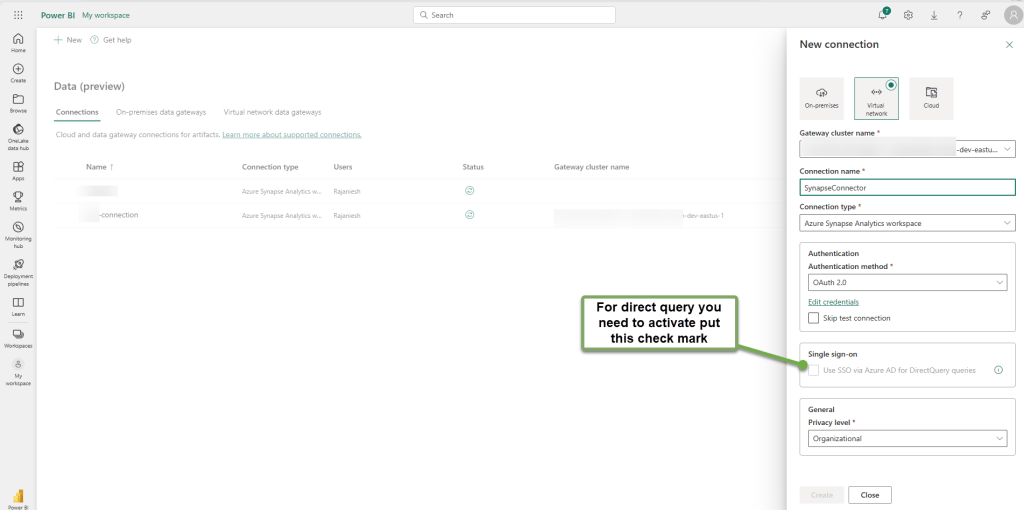Image resolution: width=1024 pixels, height=510 pixels.
Task: Click the Status column header
Action: pos(473,167)
